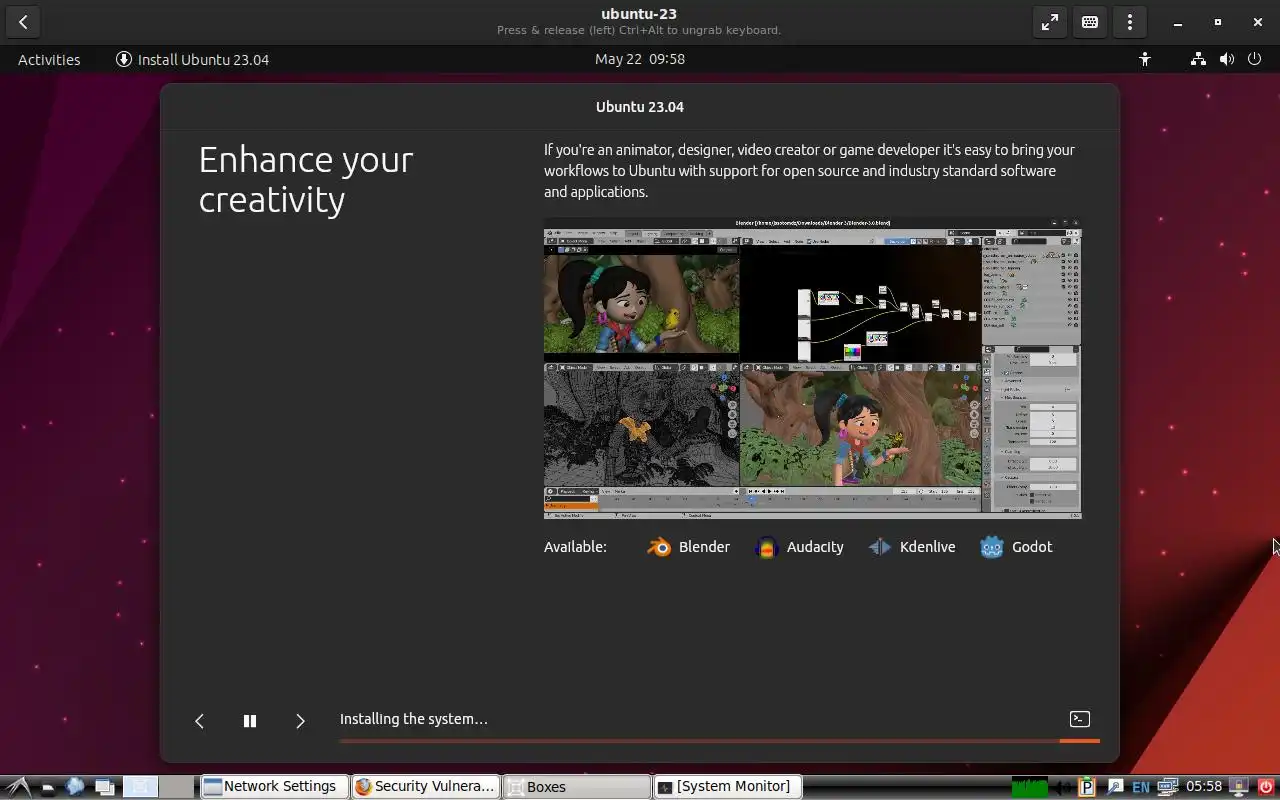
Task: Pause the installer slideshow
Action: (250, 721)
